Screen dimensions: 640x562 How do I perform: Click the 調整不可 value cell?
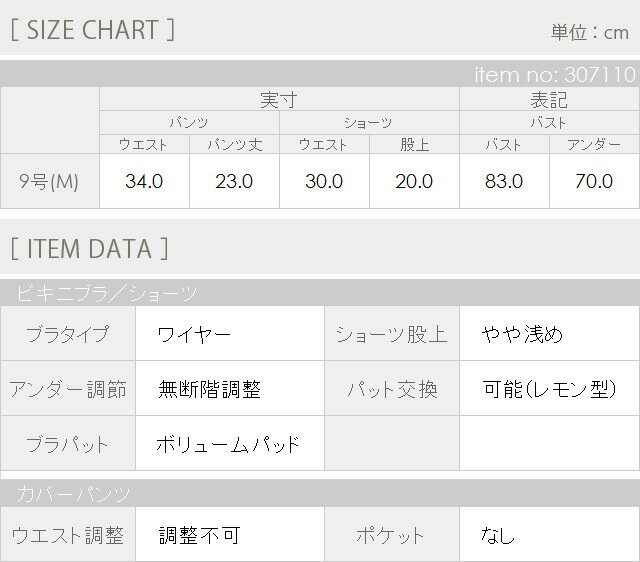pos(229,535)
